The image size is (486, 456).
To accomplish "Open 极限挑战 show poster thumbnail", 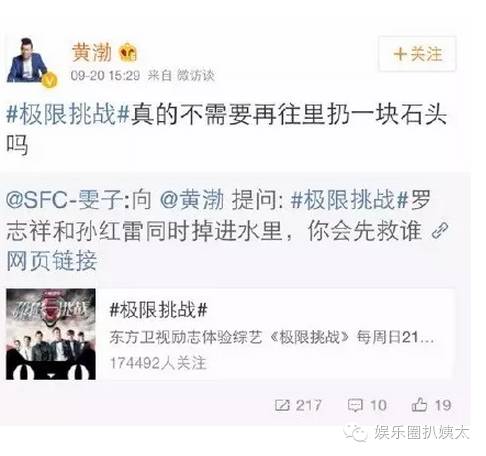I will pyautogui.click(x=51, y=334).
